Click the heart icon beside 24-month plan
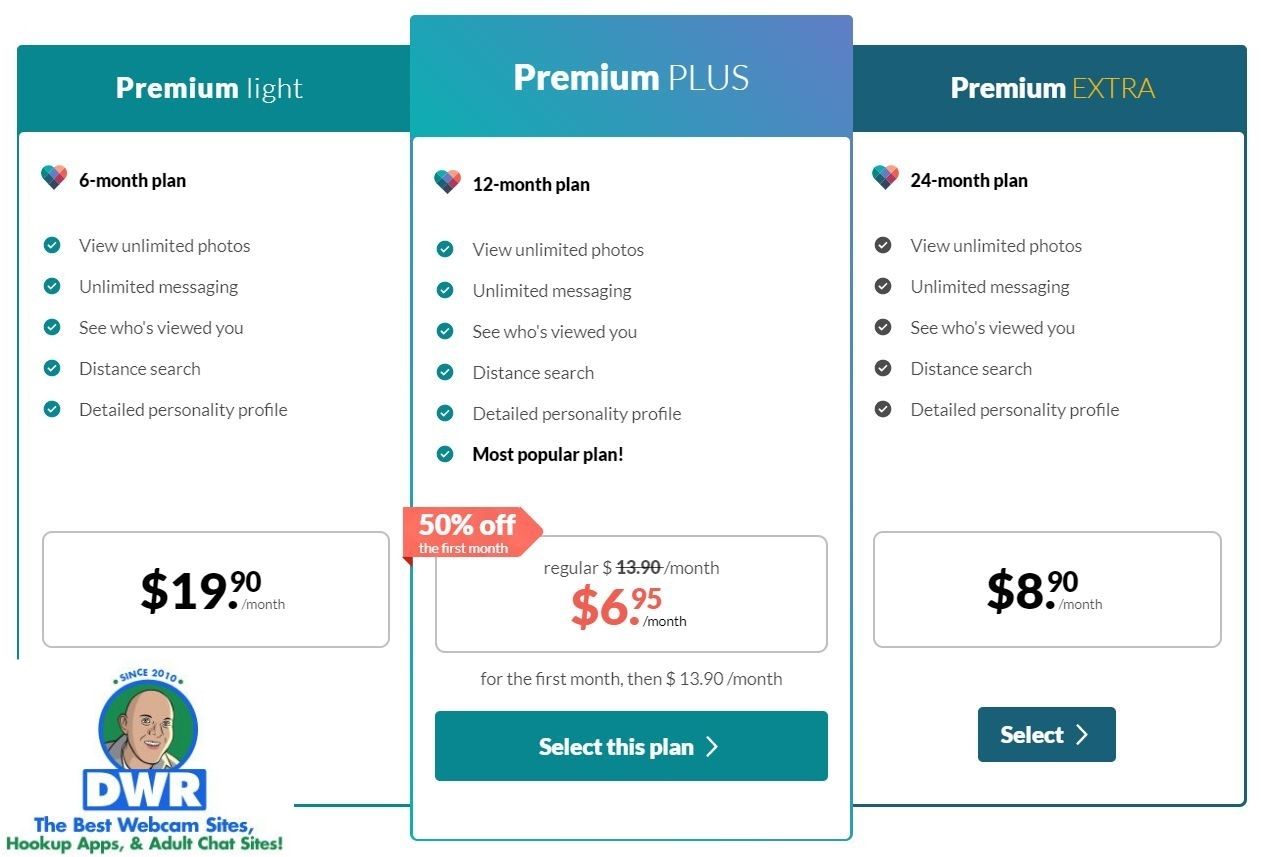The height and width of the screenshot is (857, 1261). [x=885, y=179]
